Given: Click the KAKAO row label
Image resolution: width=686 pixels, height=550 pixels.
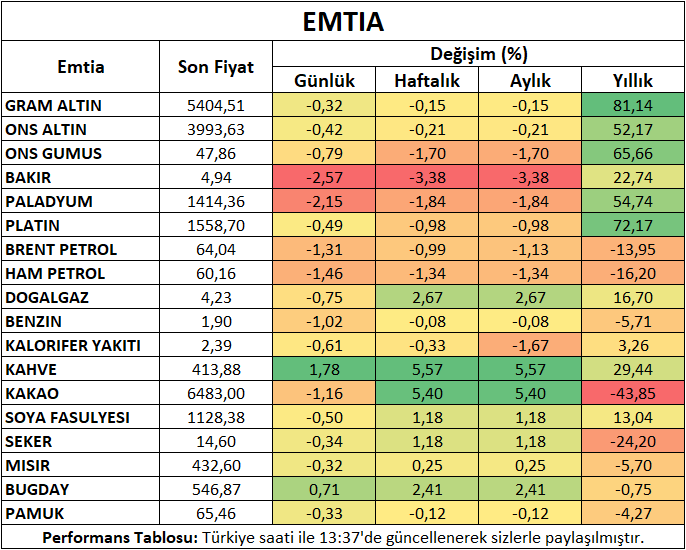Looking at the screenshot, I should pos(30,393).
